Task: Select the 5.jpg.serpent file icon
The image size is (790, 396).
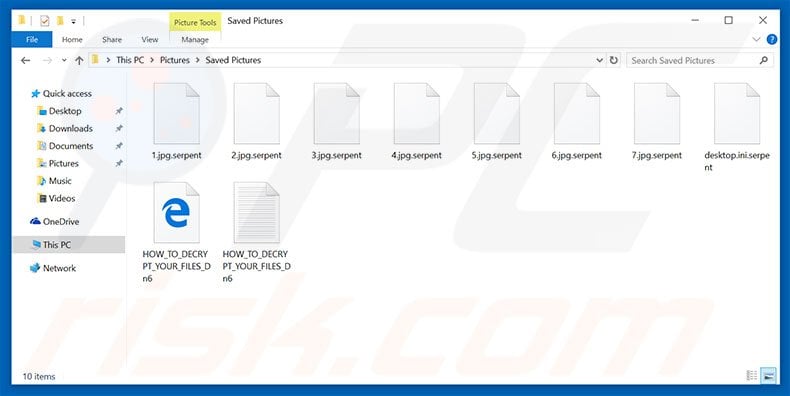Action: (x=497, y=114)
